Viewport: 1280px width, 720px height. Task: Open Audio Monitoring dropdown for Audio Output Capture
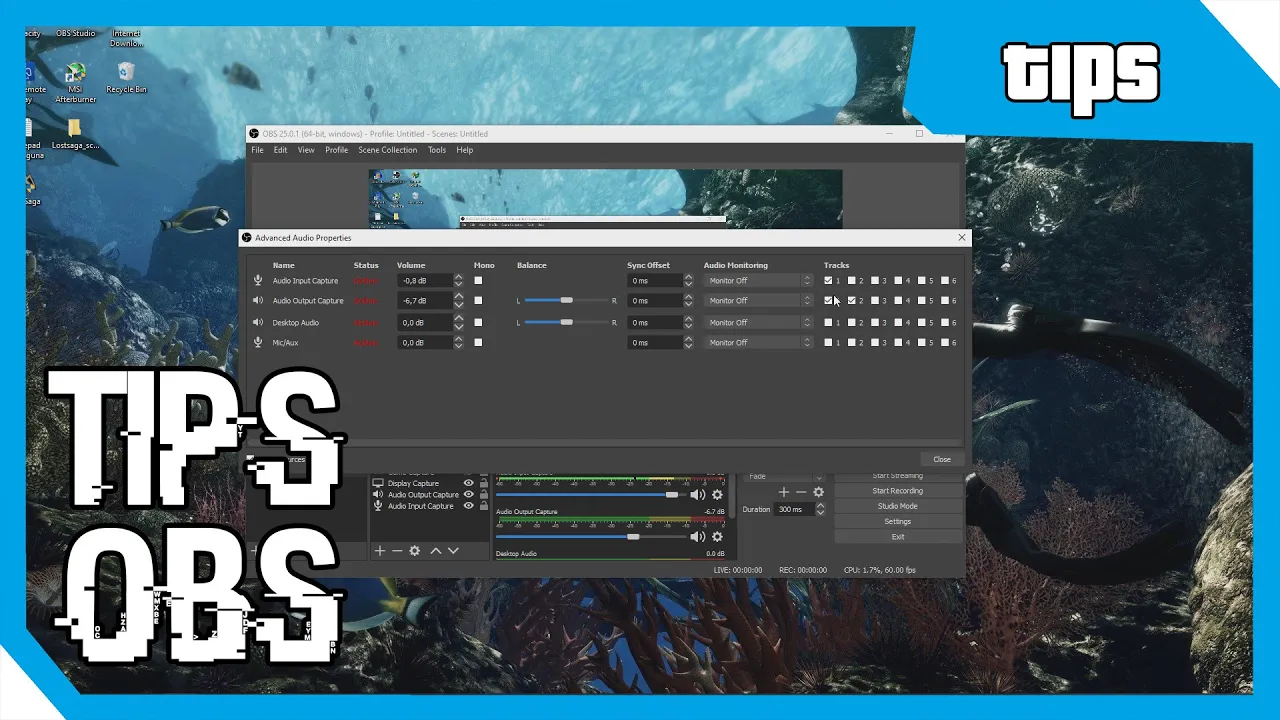pos(758,300)
